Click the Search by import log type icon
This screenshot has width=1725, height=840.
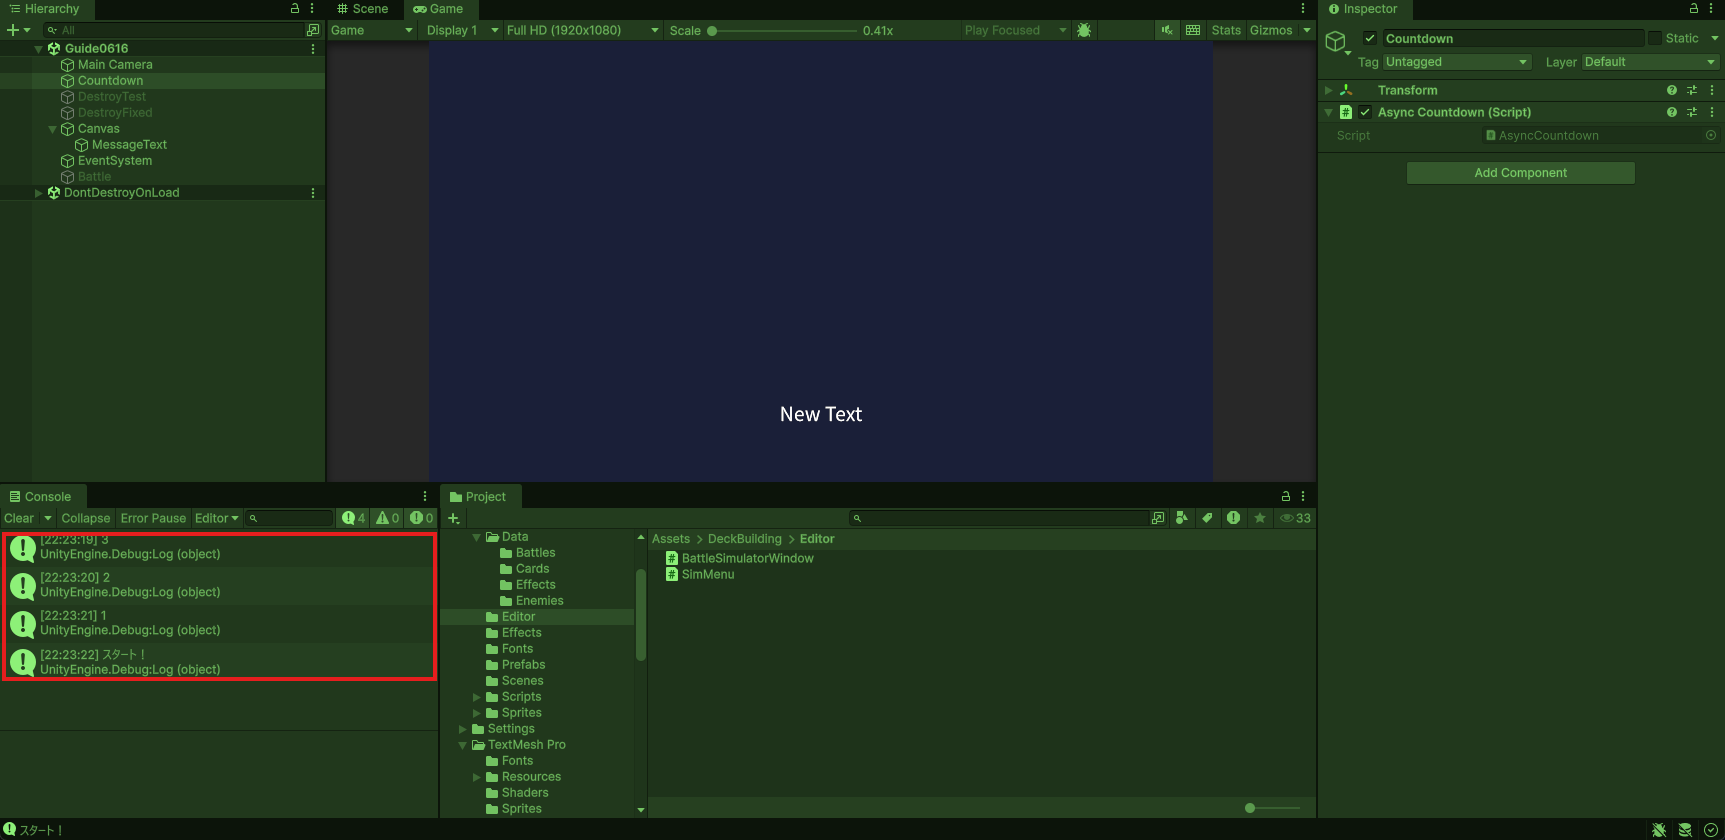click(1233, 518)
